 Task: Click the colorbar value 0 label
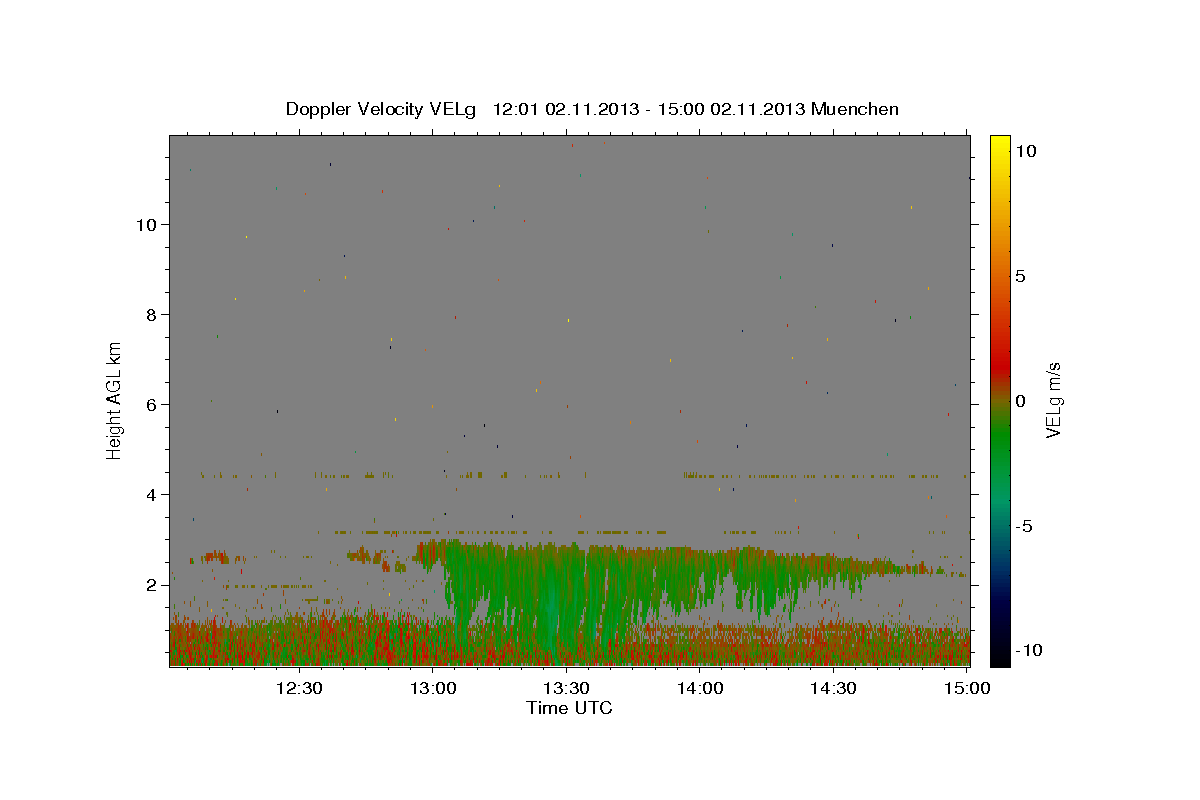1021,401
